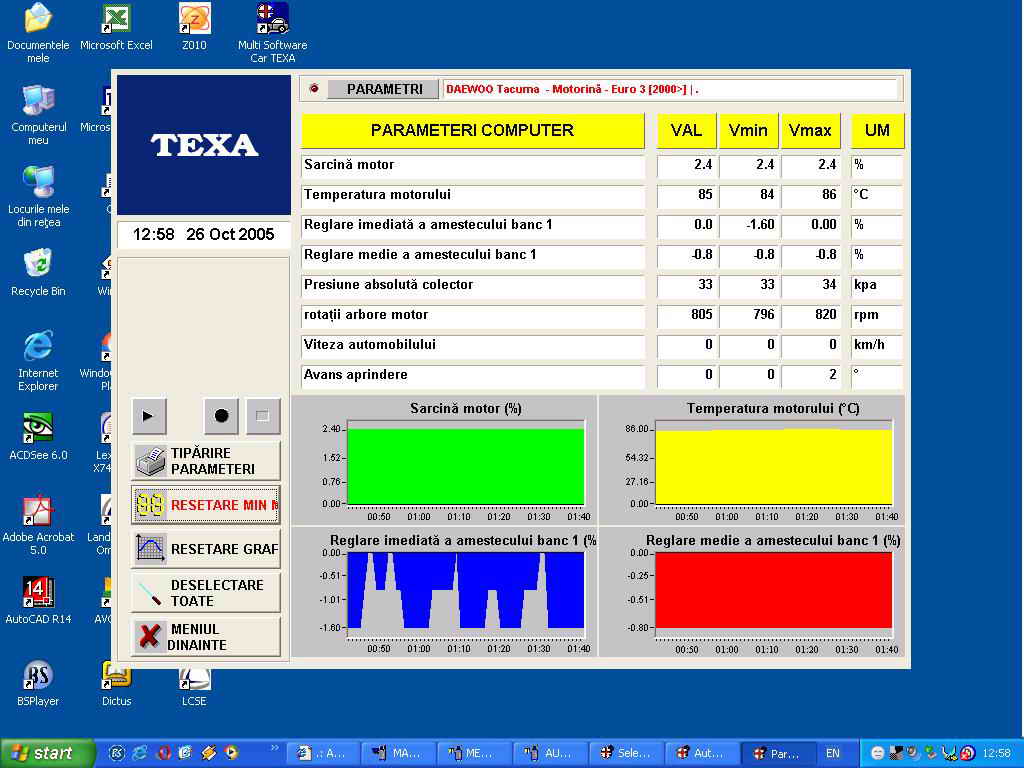Switch to the Sele... taskbar window
The height and width of the screenshot is (768, 1024).
pos(627,753)
